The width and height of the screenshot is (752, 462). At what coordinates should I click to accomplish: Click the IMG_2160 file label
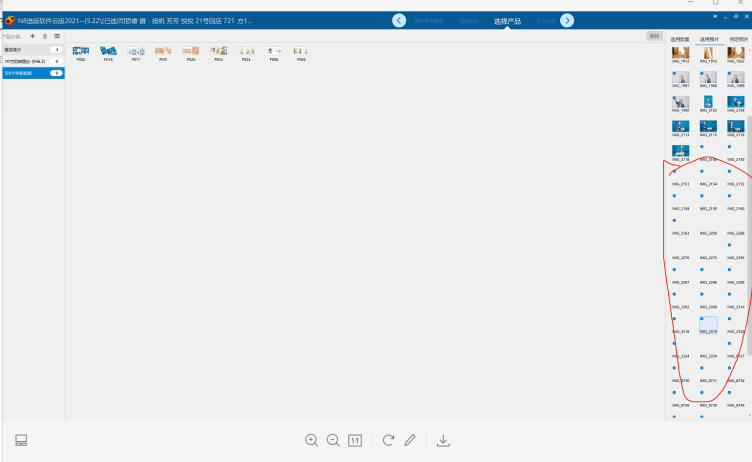pyautogui.click(x=736, y=209)
